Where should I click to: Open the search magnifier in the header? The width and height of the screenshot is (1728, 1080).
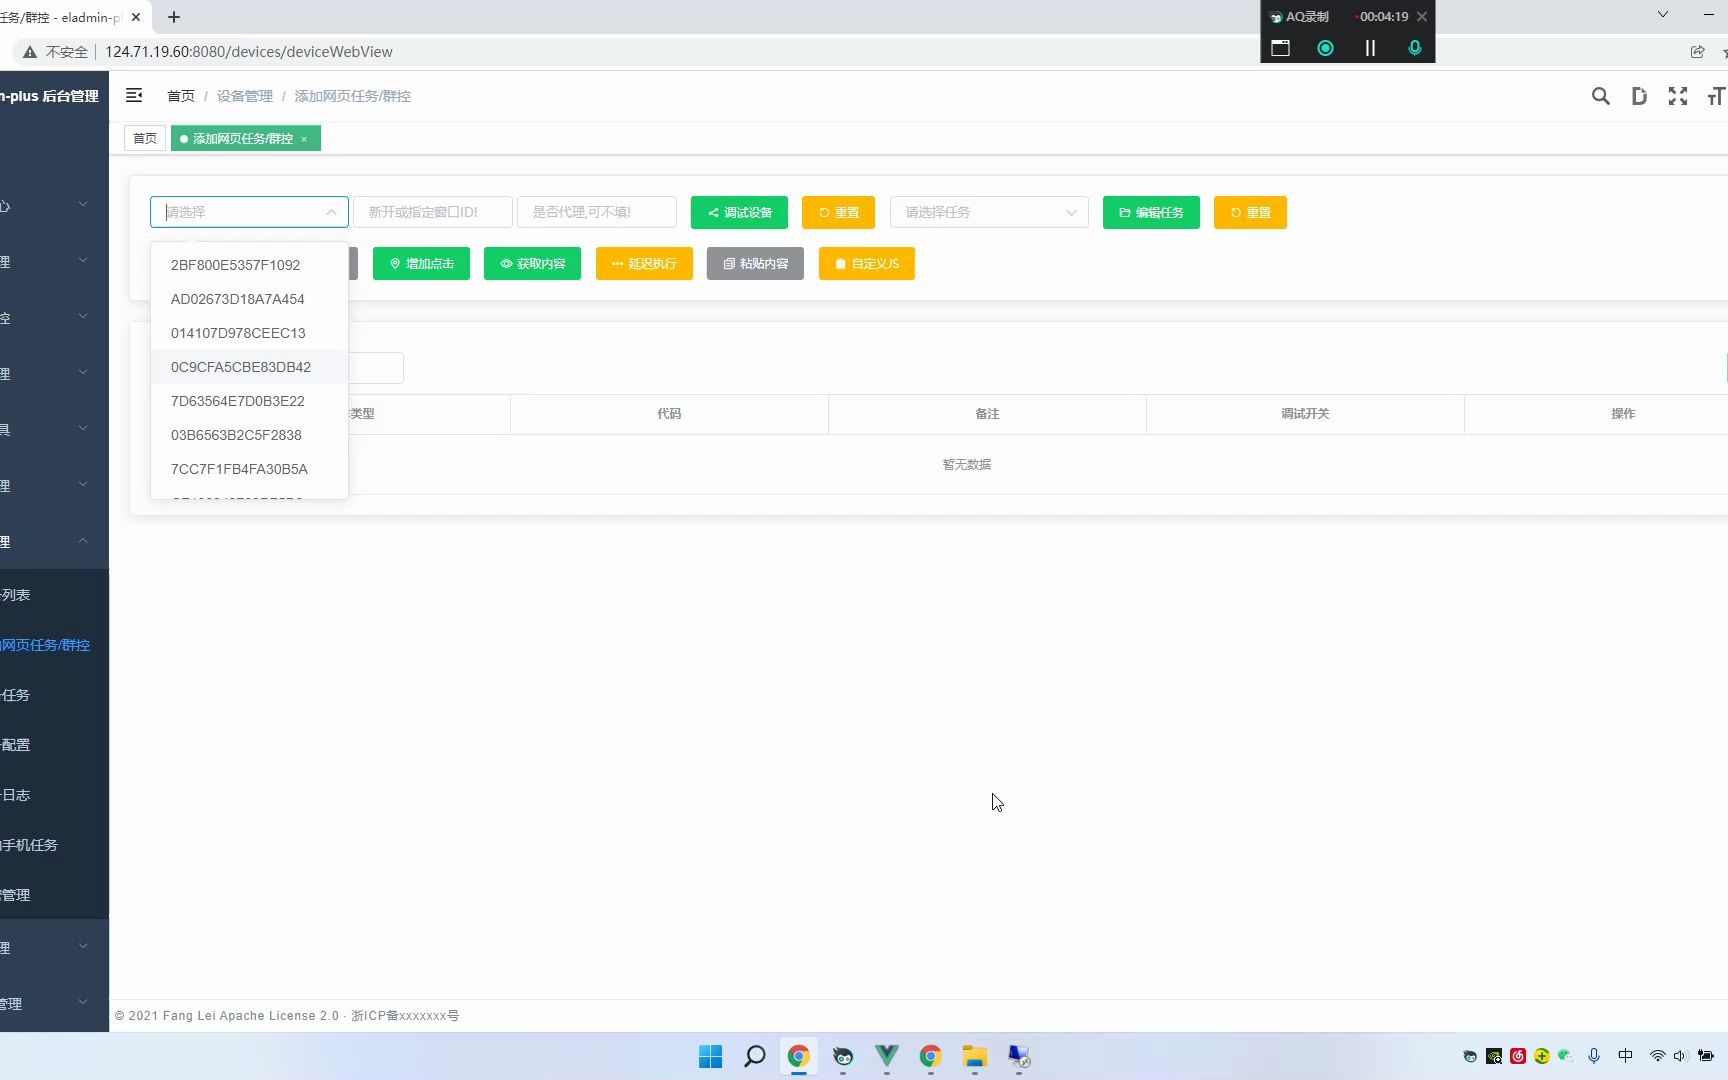tap(1600, 96)
